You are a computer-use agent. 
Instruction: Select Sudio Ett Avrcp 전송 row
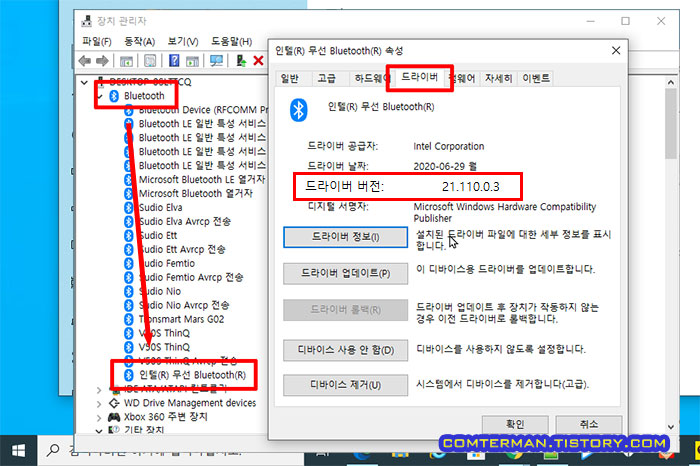click(175, 250)
